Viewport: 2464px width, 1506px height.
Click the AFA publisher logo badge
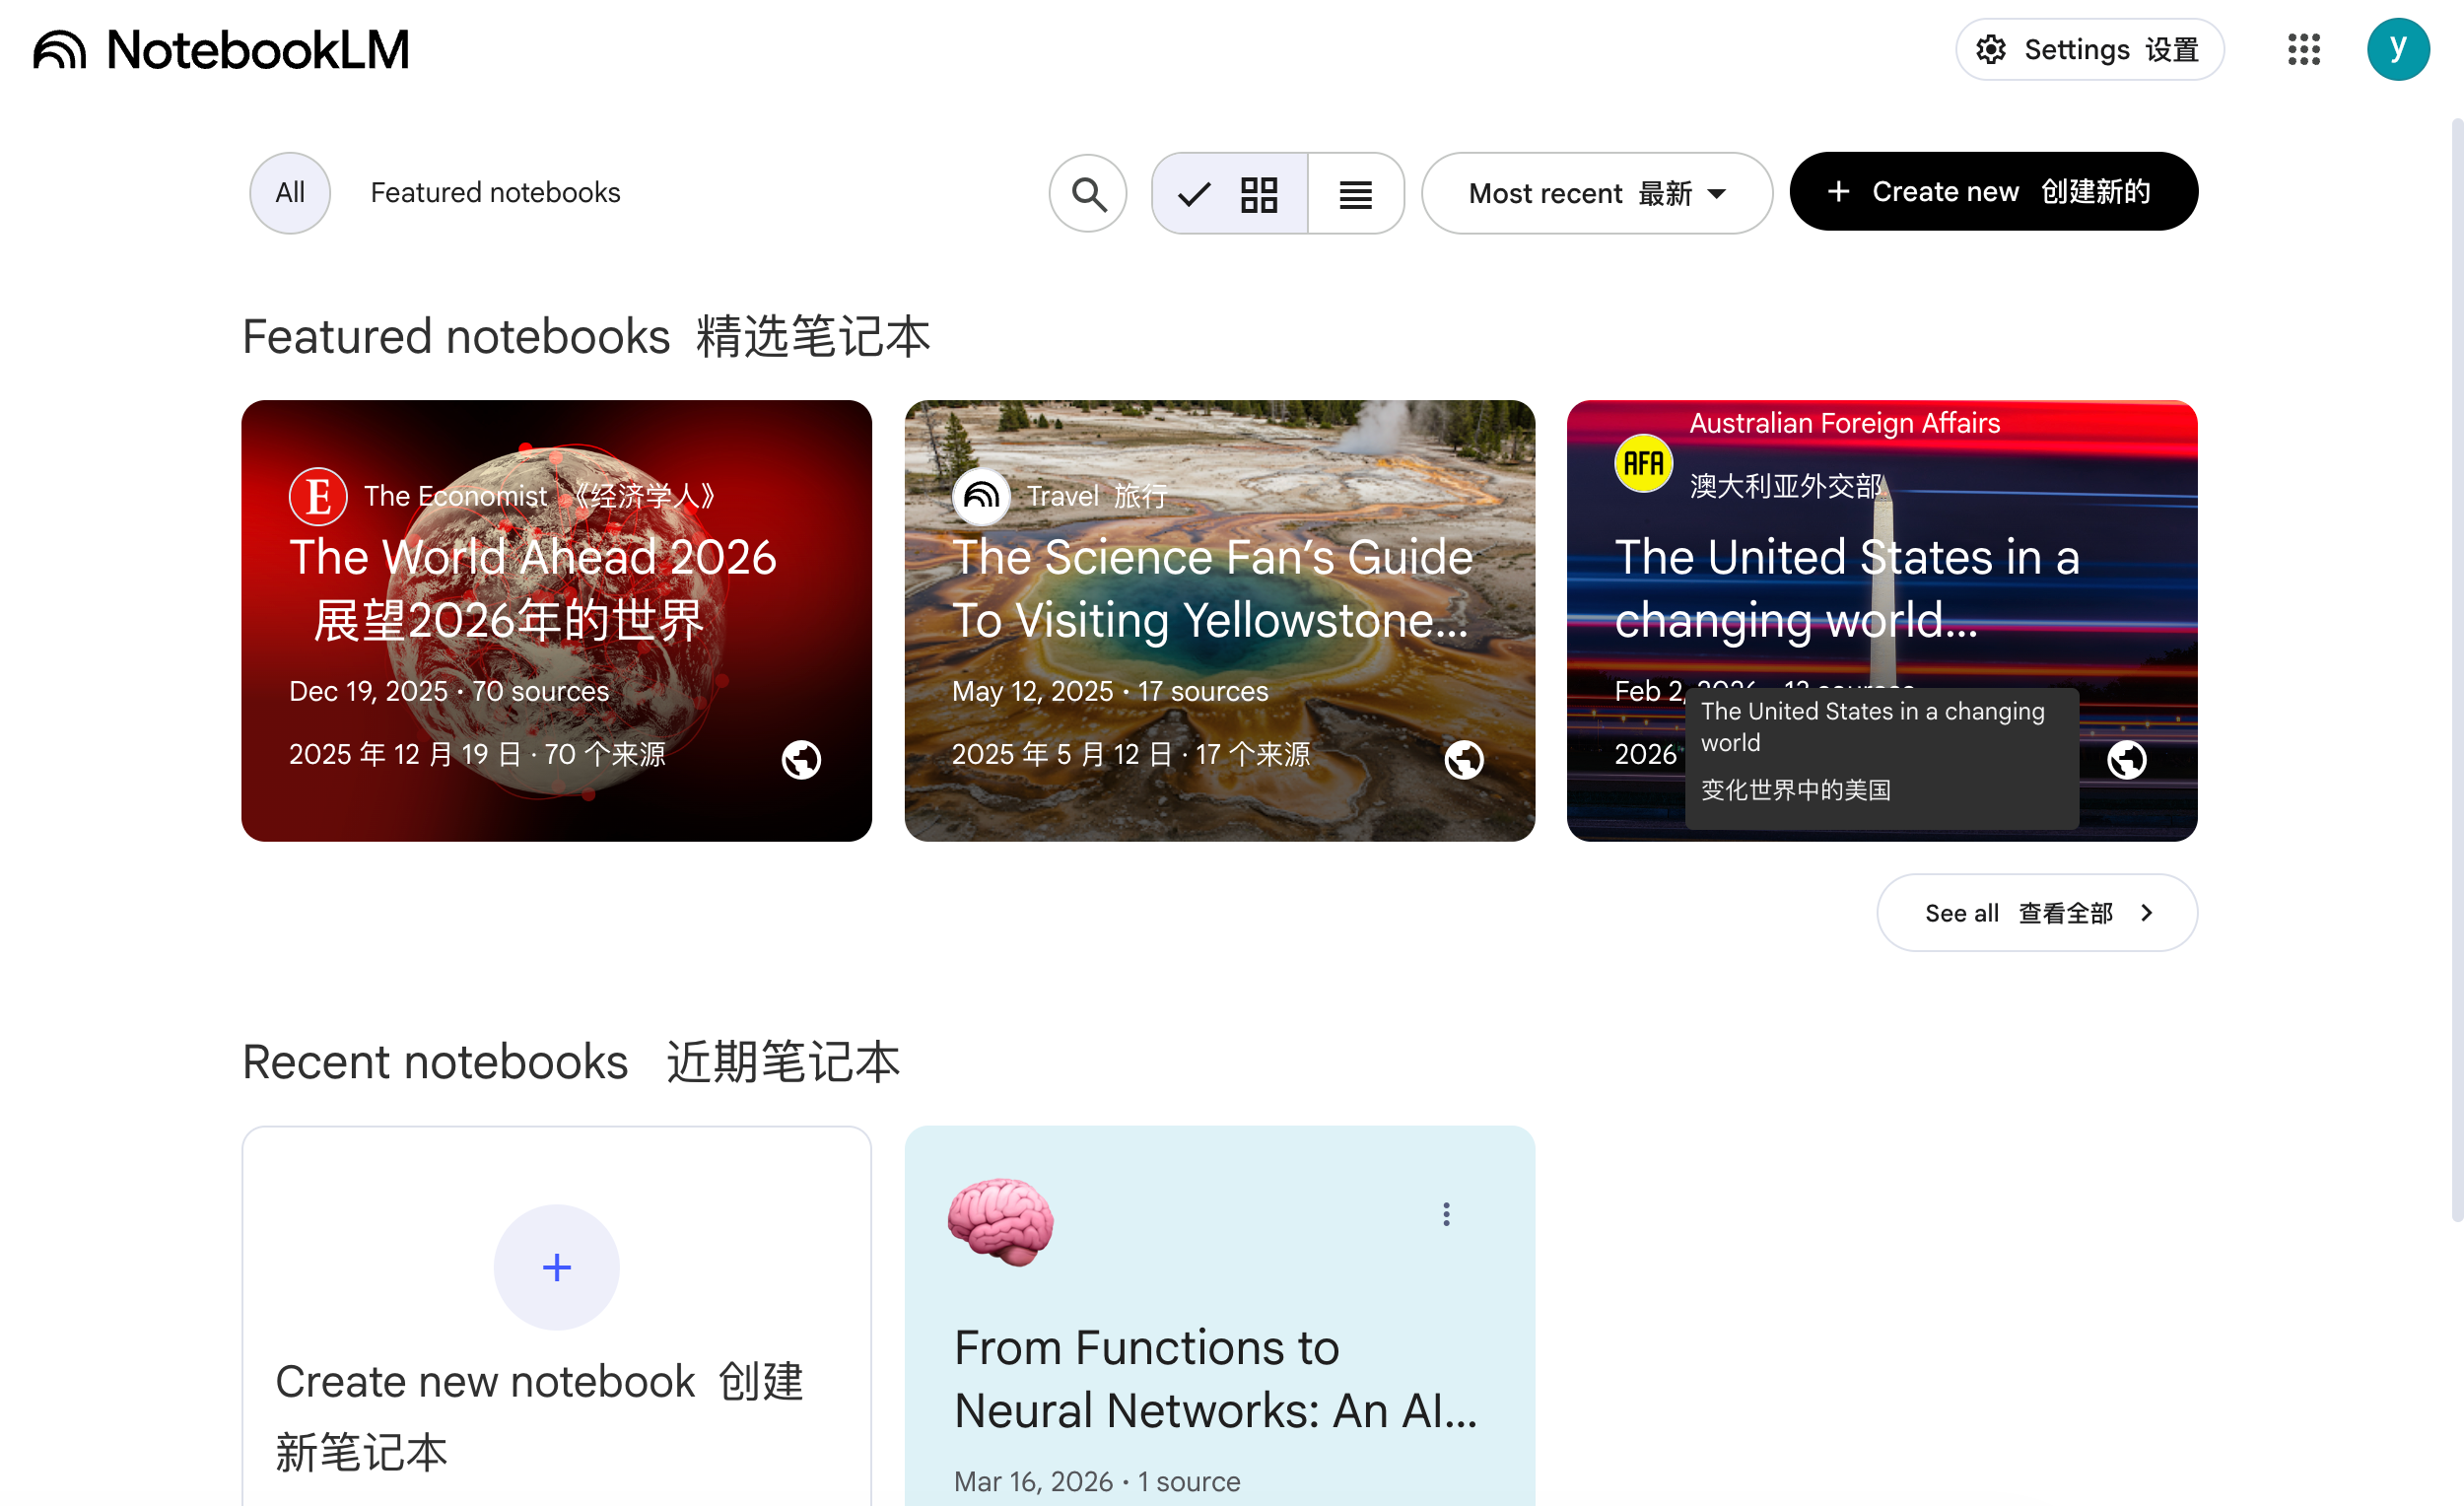[x=1643, y=464]
